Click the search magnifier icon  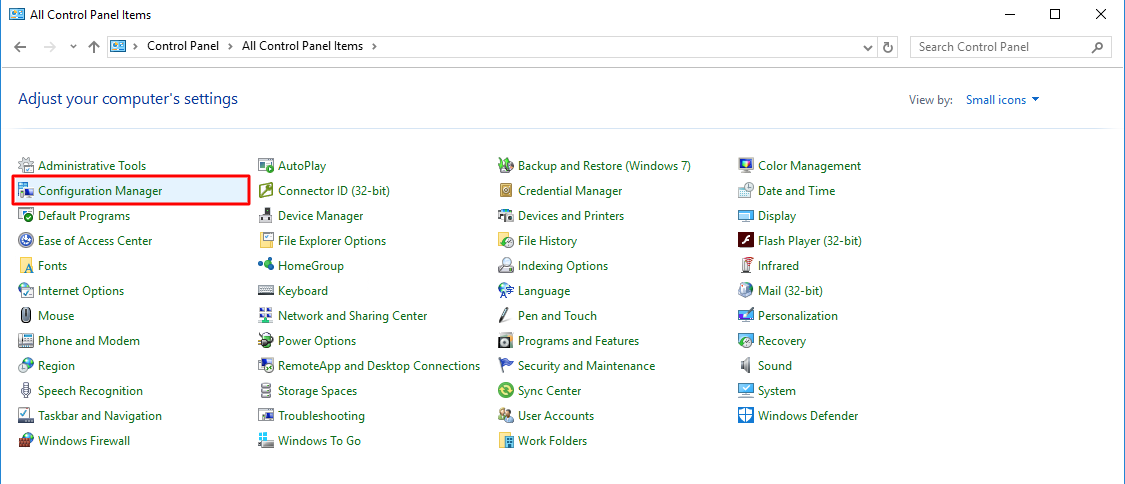[1097, 47]
